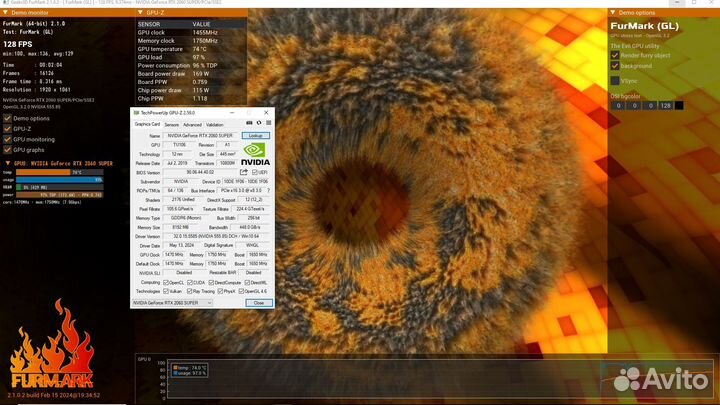
Task: Click the Board power draw 169 W value
Action: click(x=201, y=74)
